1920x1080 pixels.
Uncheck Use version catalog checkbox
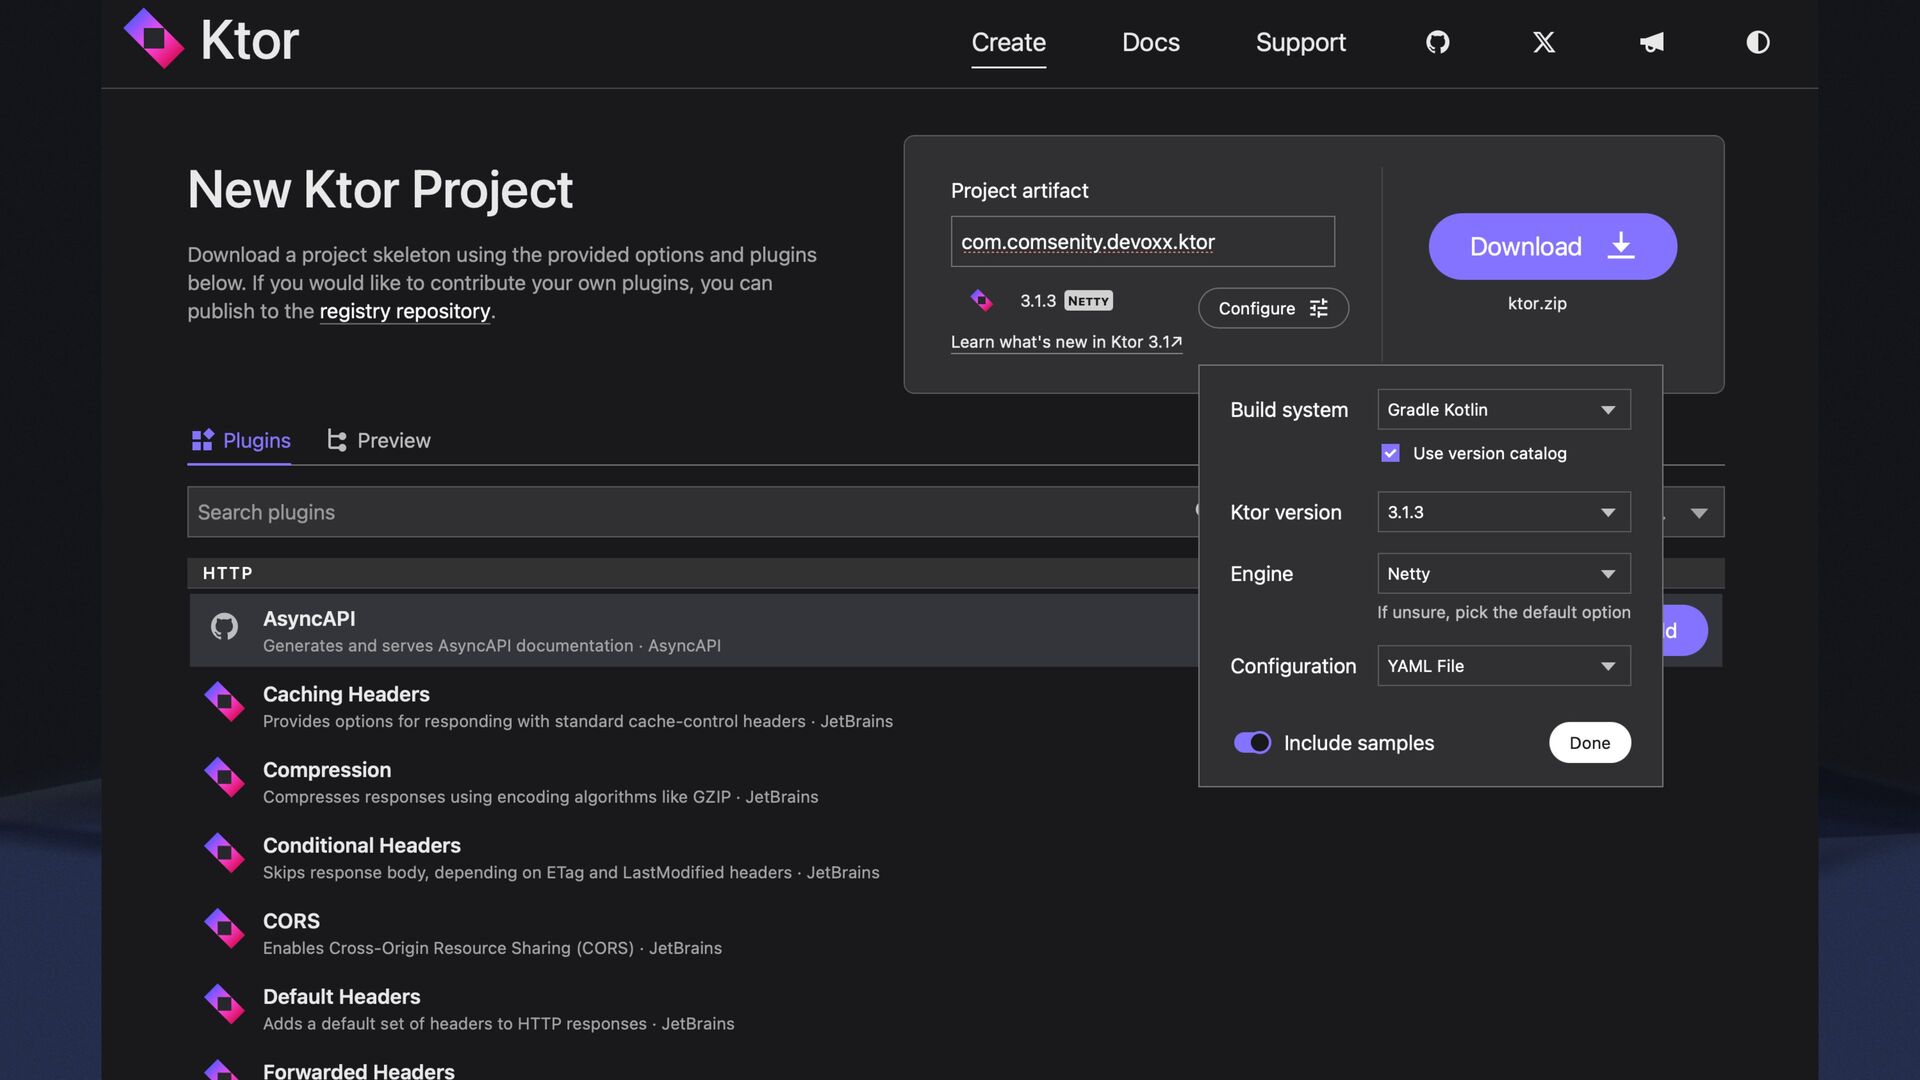pyautogui.click(x=1390, y=453)
